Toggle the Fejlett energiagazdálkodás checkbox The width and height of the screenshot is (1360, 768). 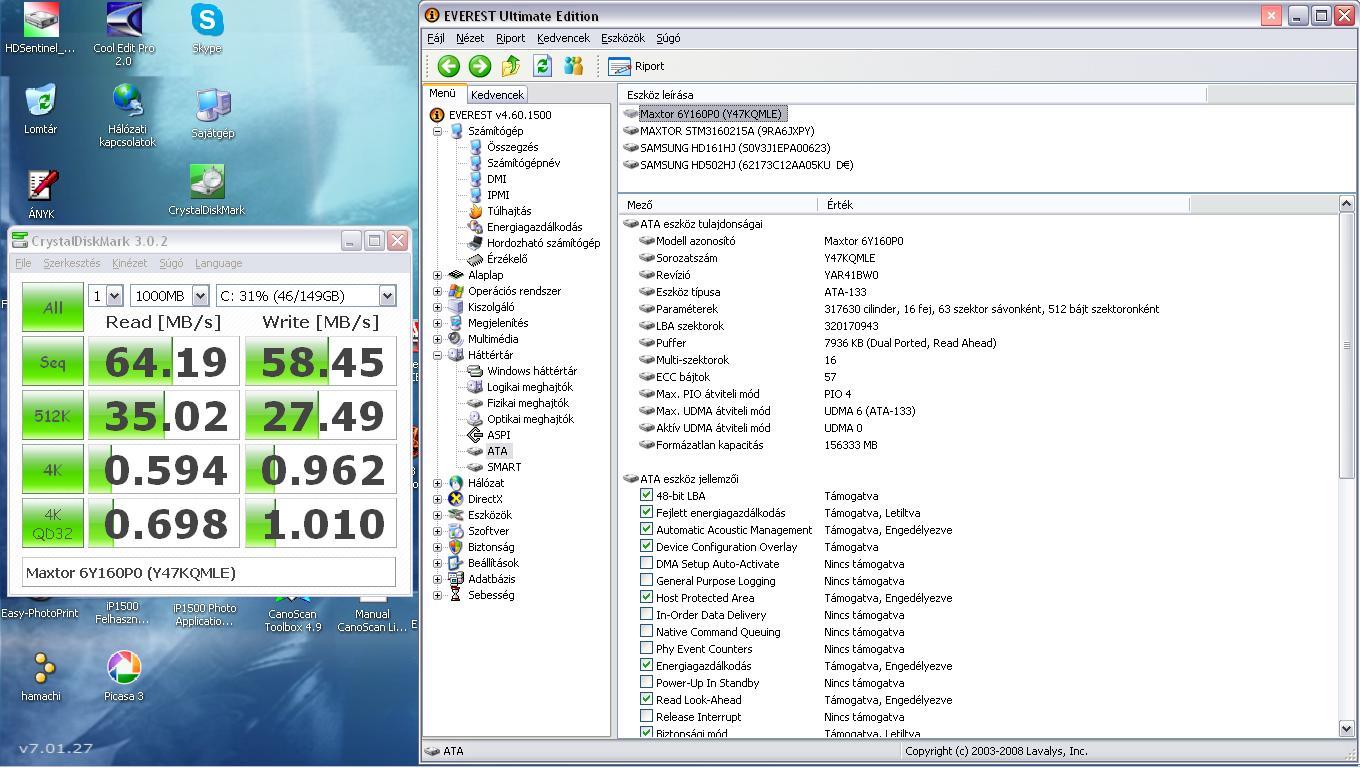coord(646,512)
